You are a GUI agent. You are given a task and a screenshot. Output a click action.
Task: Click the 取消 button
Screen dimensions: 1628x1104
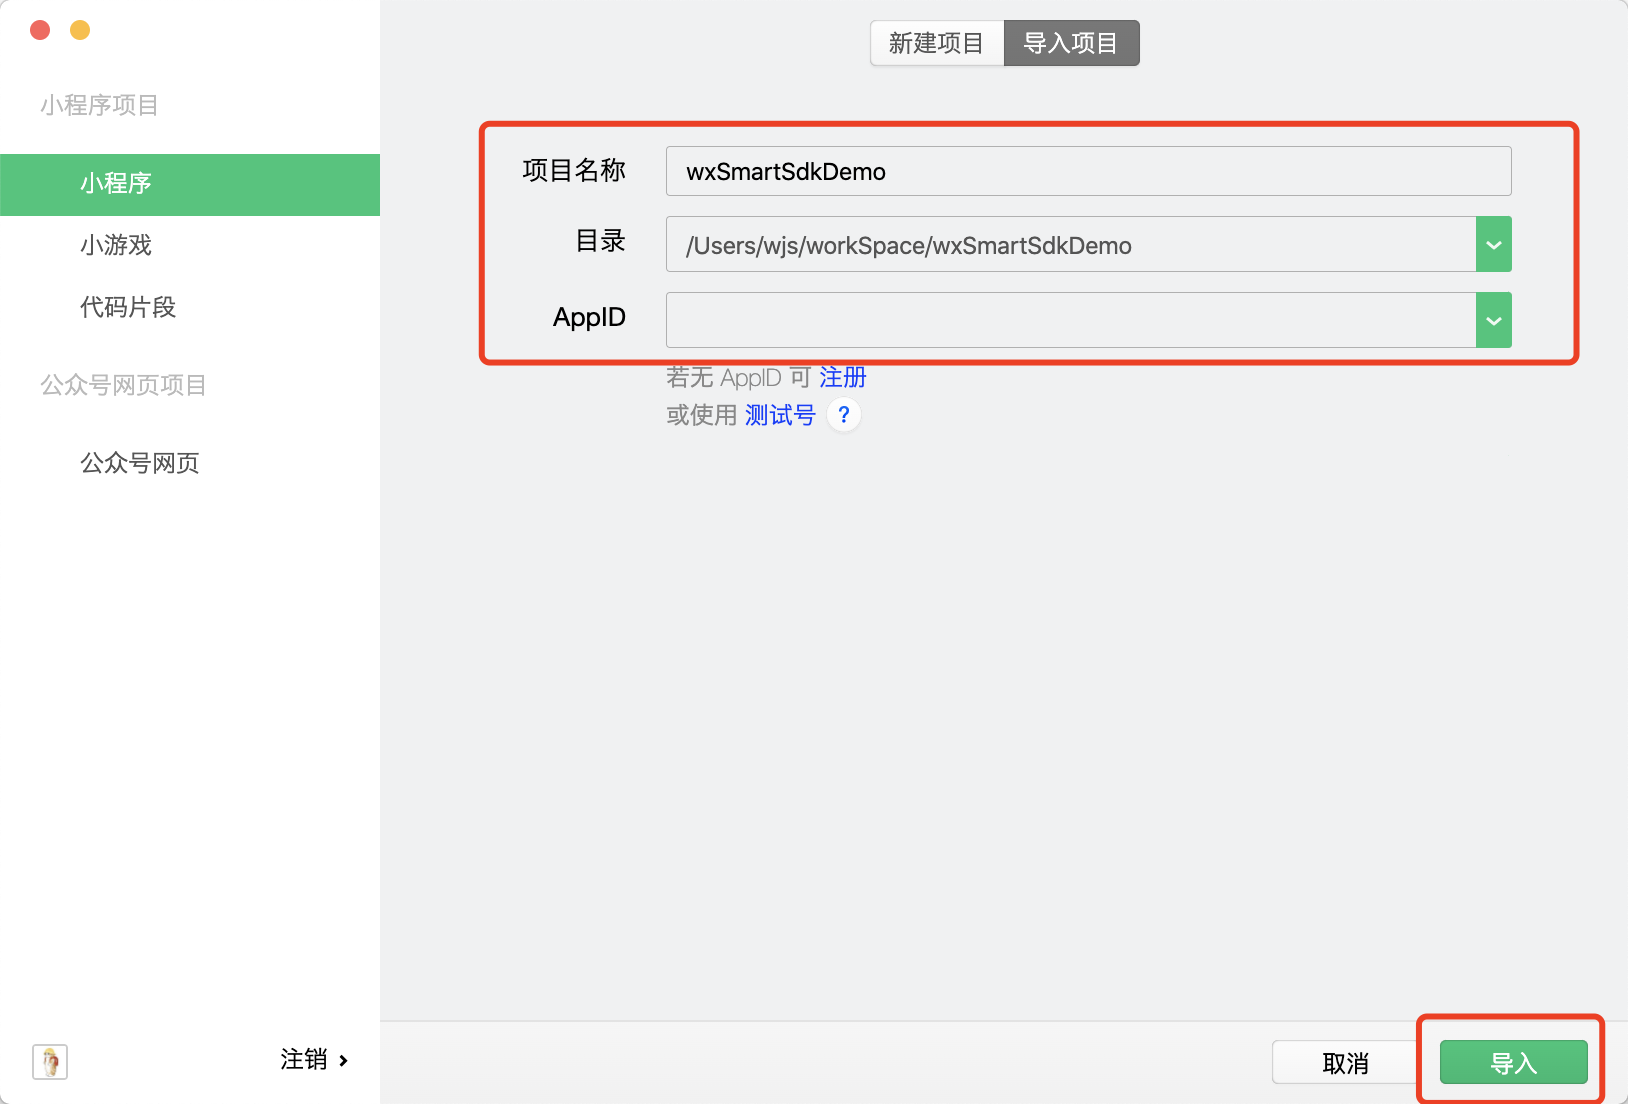coord(1345,1062)
